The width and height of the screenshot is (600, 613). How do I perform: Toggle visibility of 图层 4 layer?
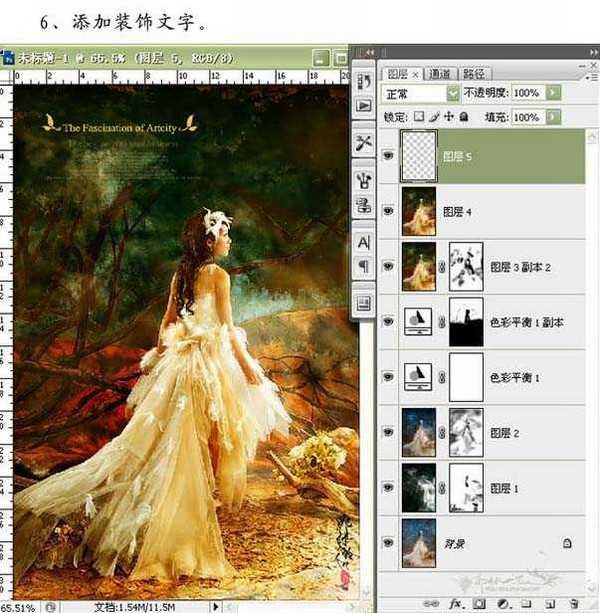coord(388,211)
